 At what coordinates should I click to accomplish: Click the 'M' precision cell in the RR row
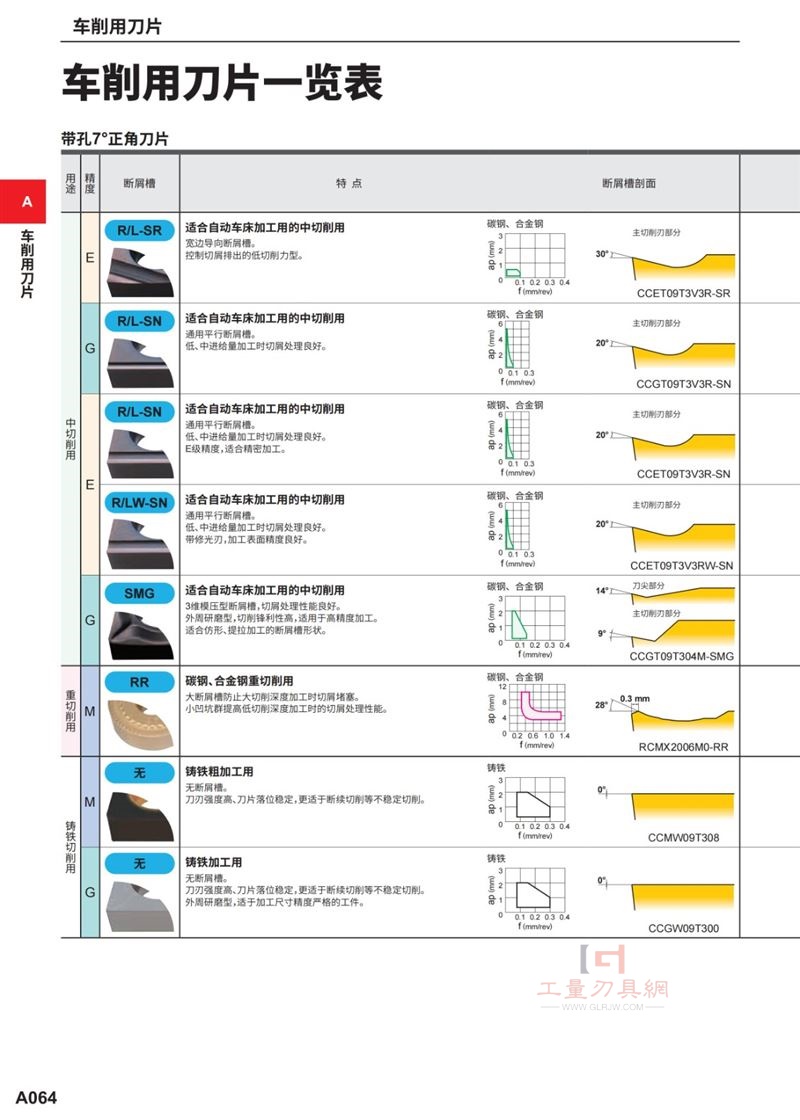(90, 711)
